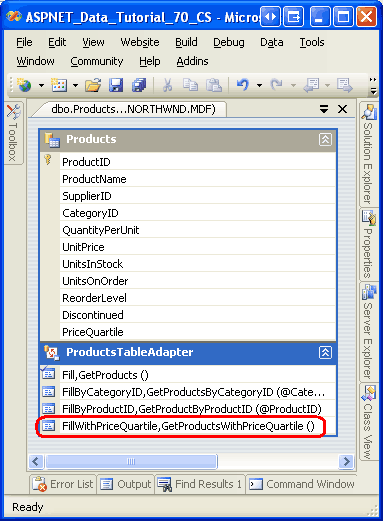Click the scroll left arrow

click(36, 462)
